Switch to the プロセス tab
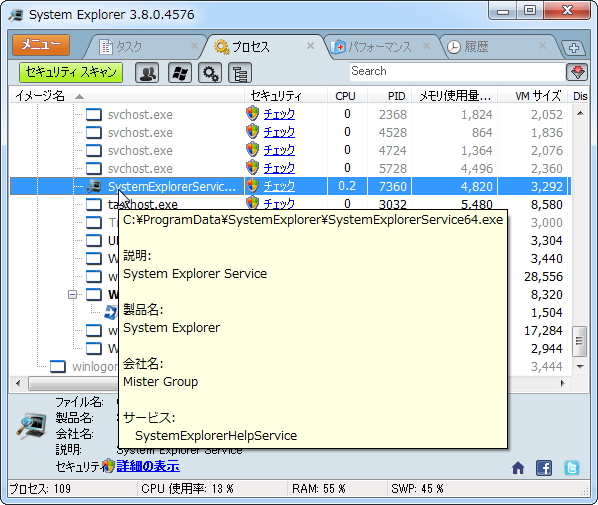 coord(251,47)
